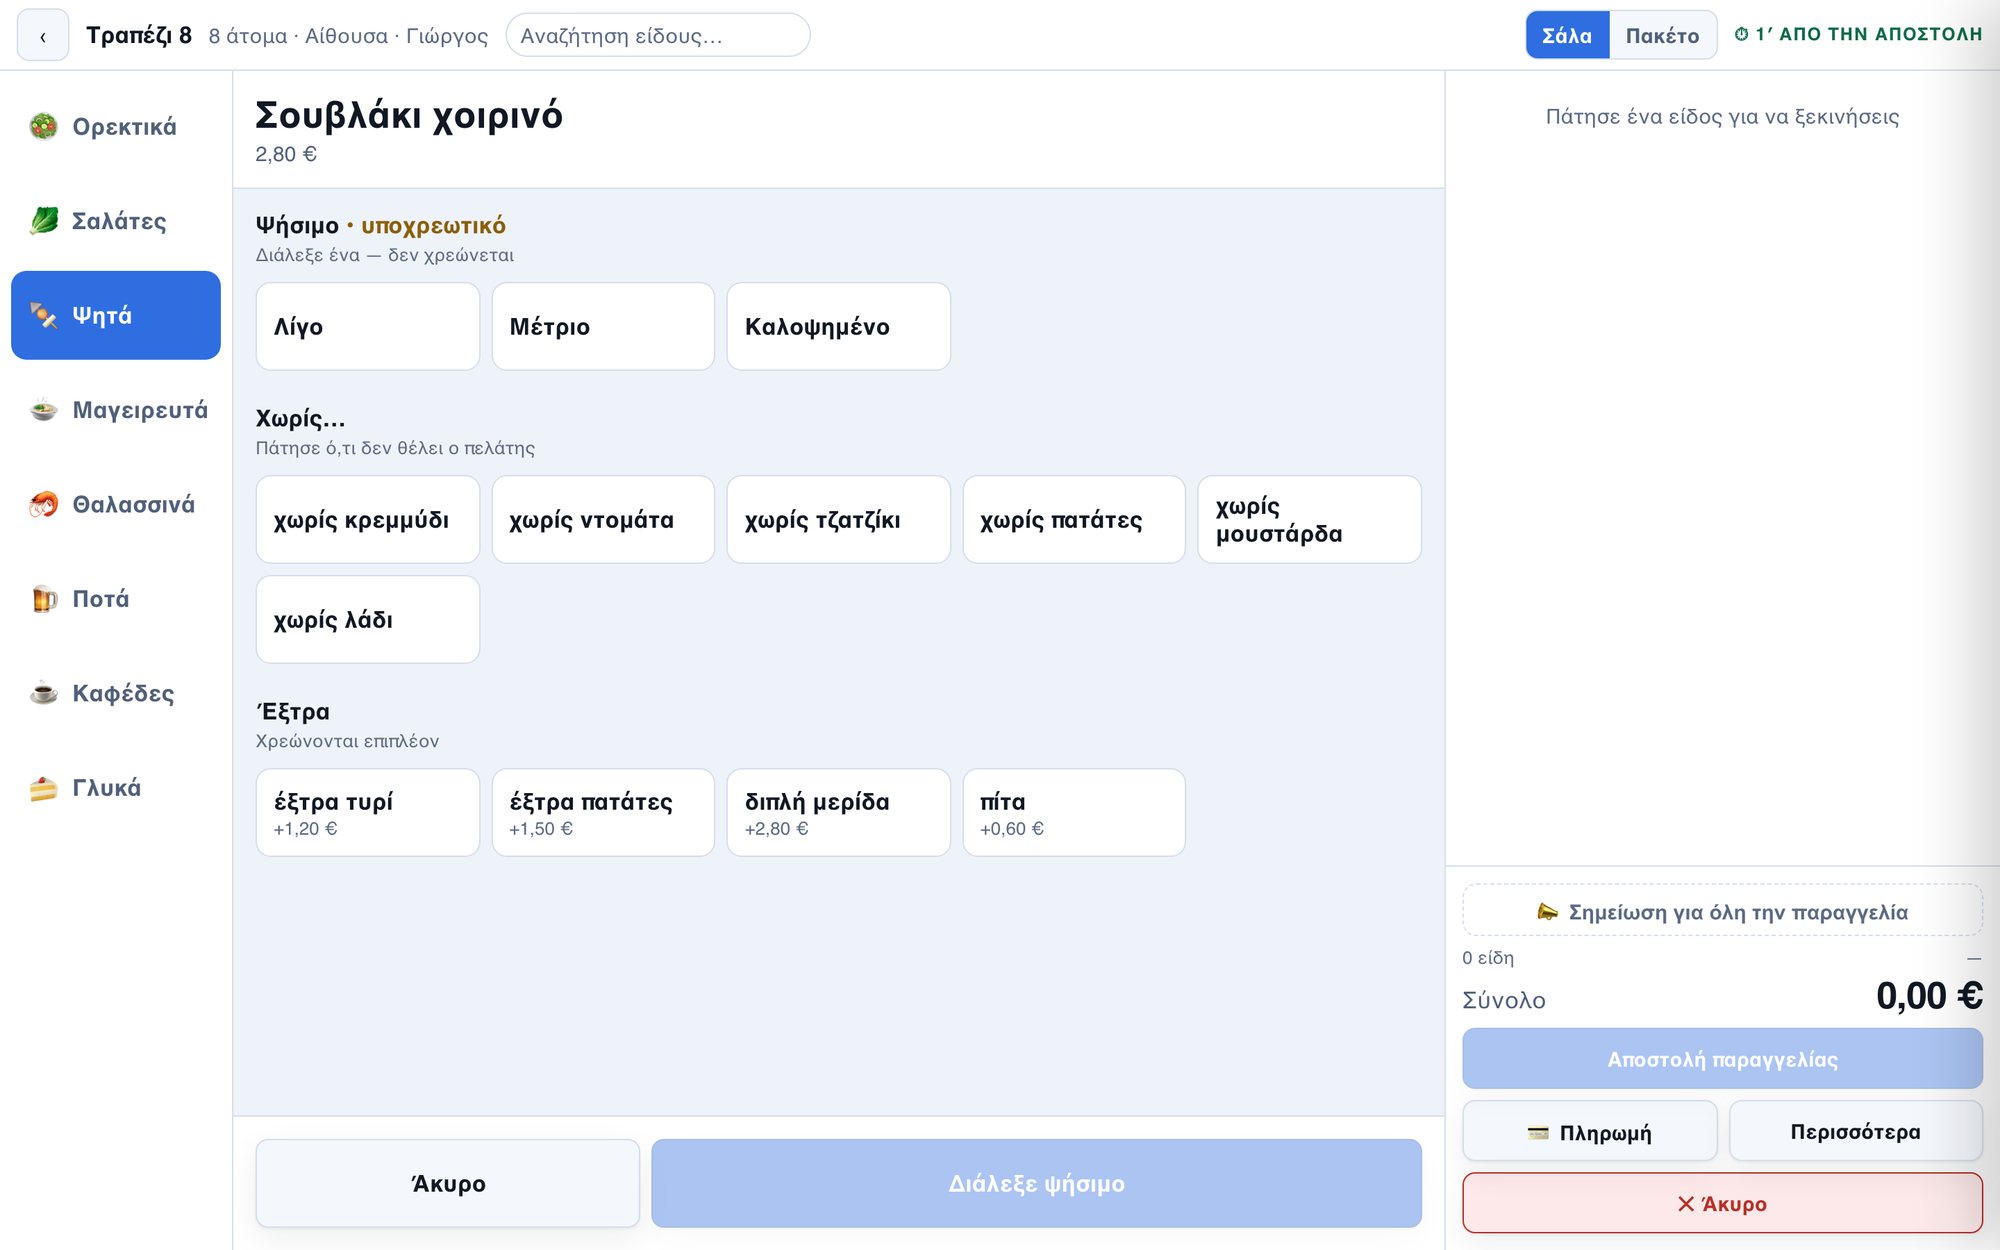Add πίτα extra

[1074, 813]
